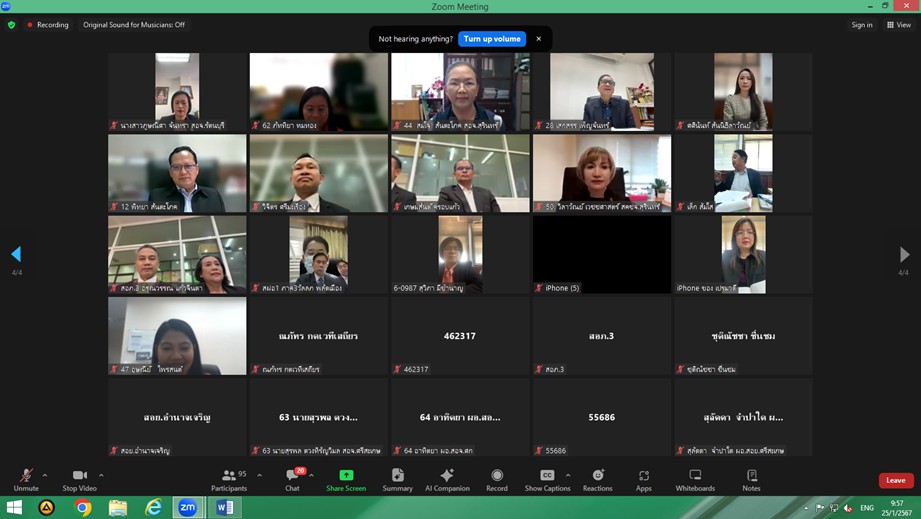Toggle Show Captions
This screenshot has height=519, width=921.
[547, 479]
